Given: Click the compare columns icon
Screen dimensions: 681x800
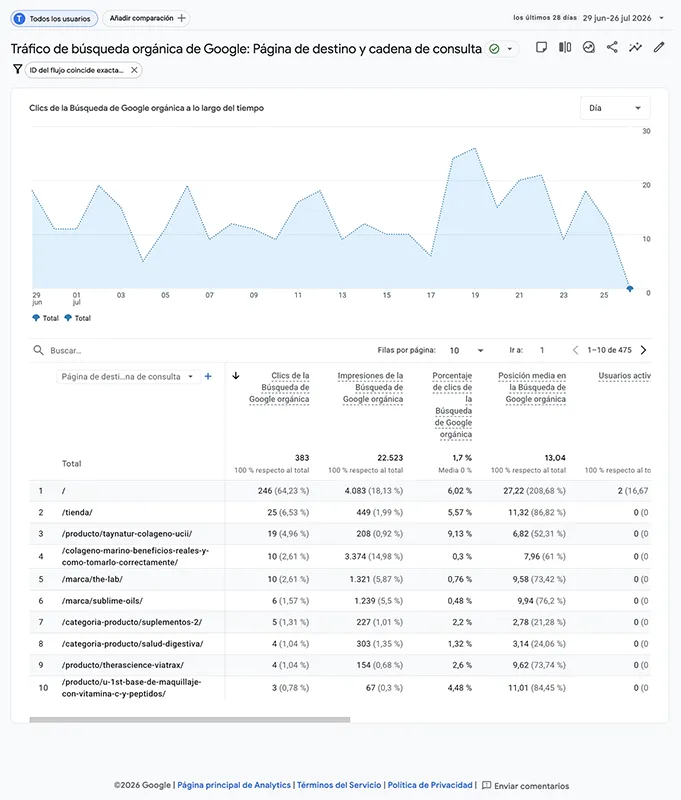Looking at the screenshot, I should point(565,47).
